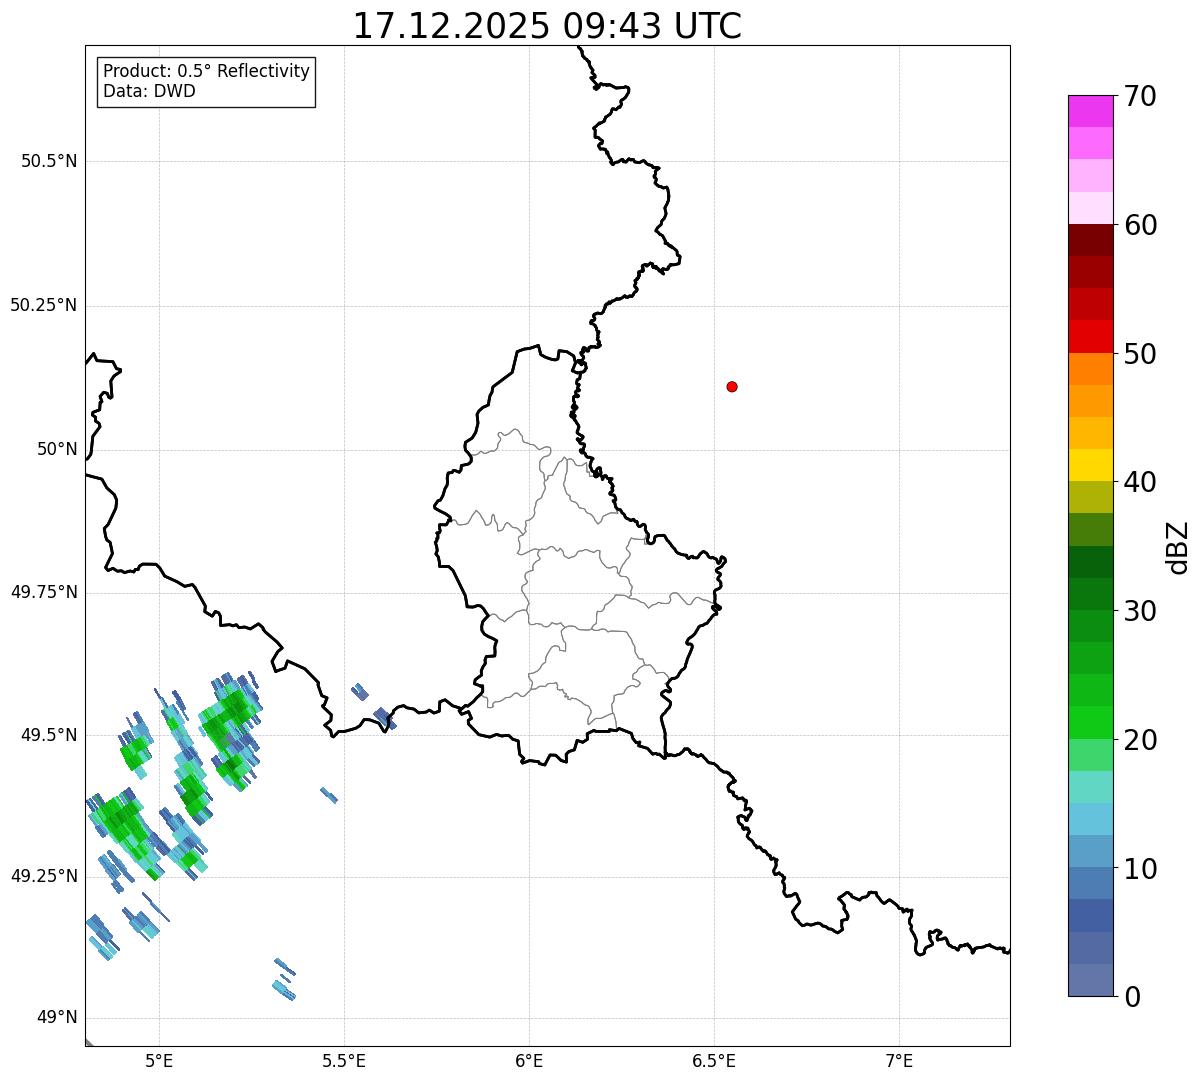This screenshot has height=1081, width=1202.
Task: Click the 6°E longitude label
Action: [529, 1060]
